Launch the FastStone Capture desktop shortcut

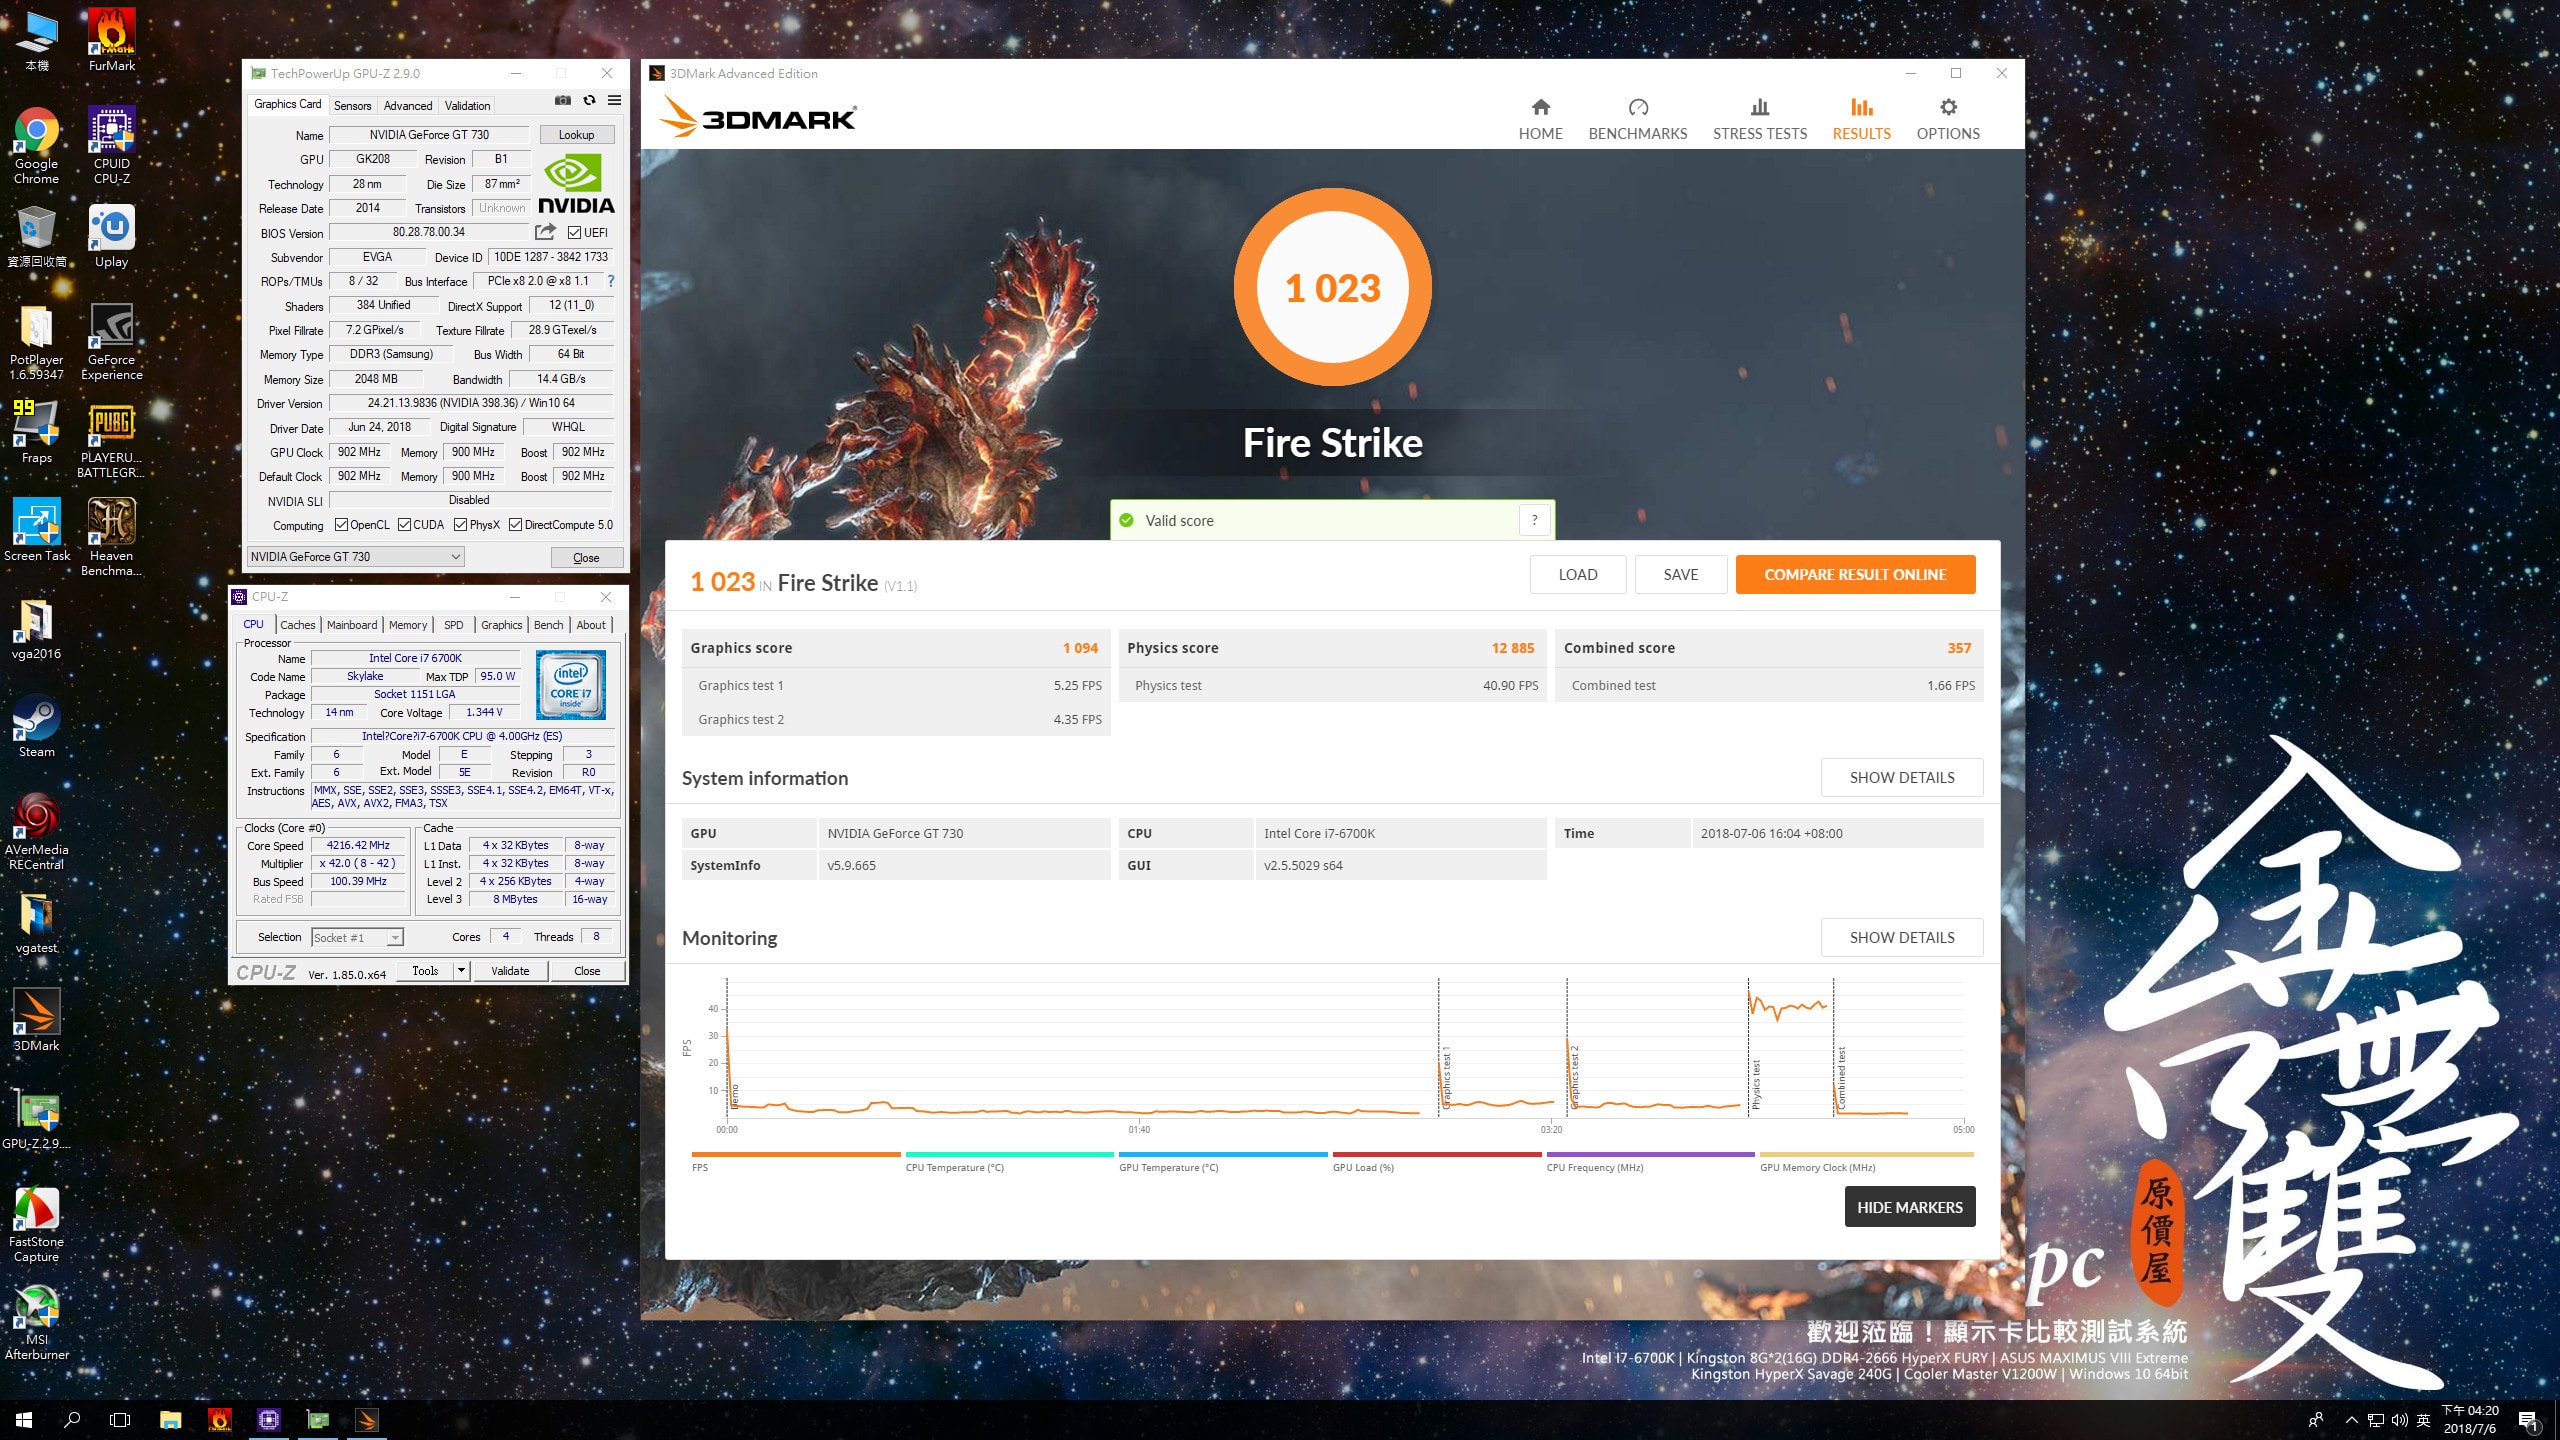(x=36, y=1223)
